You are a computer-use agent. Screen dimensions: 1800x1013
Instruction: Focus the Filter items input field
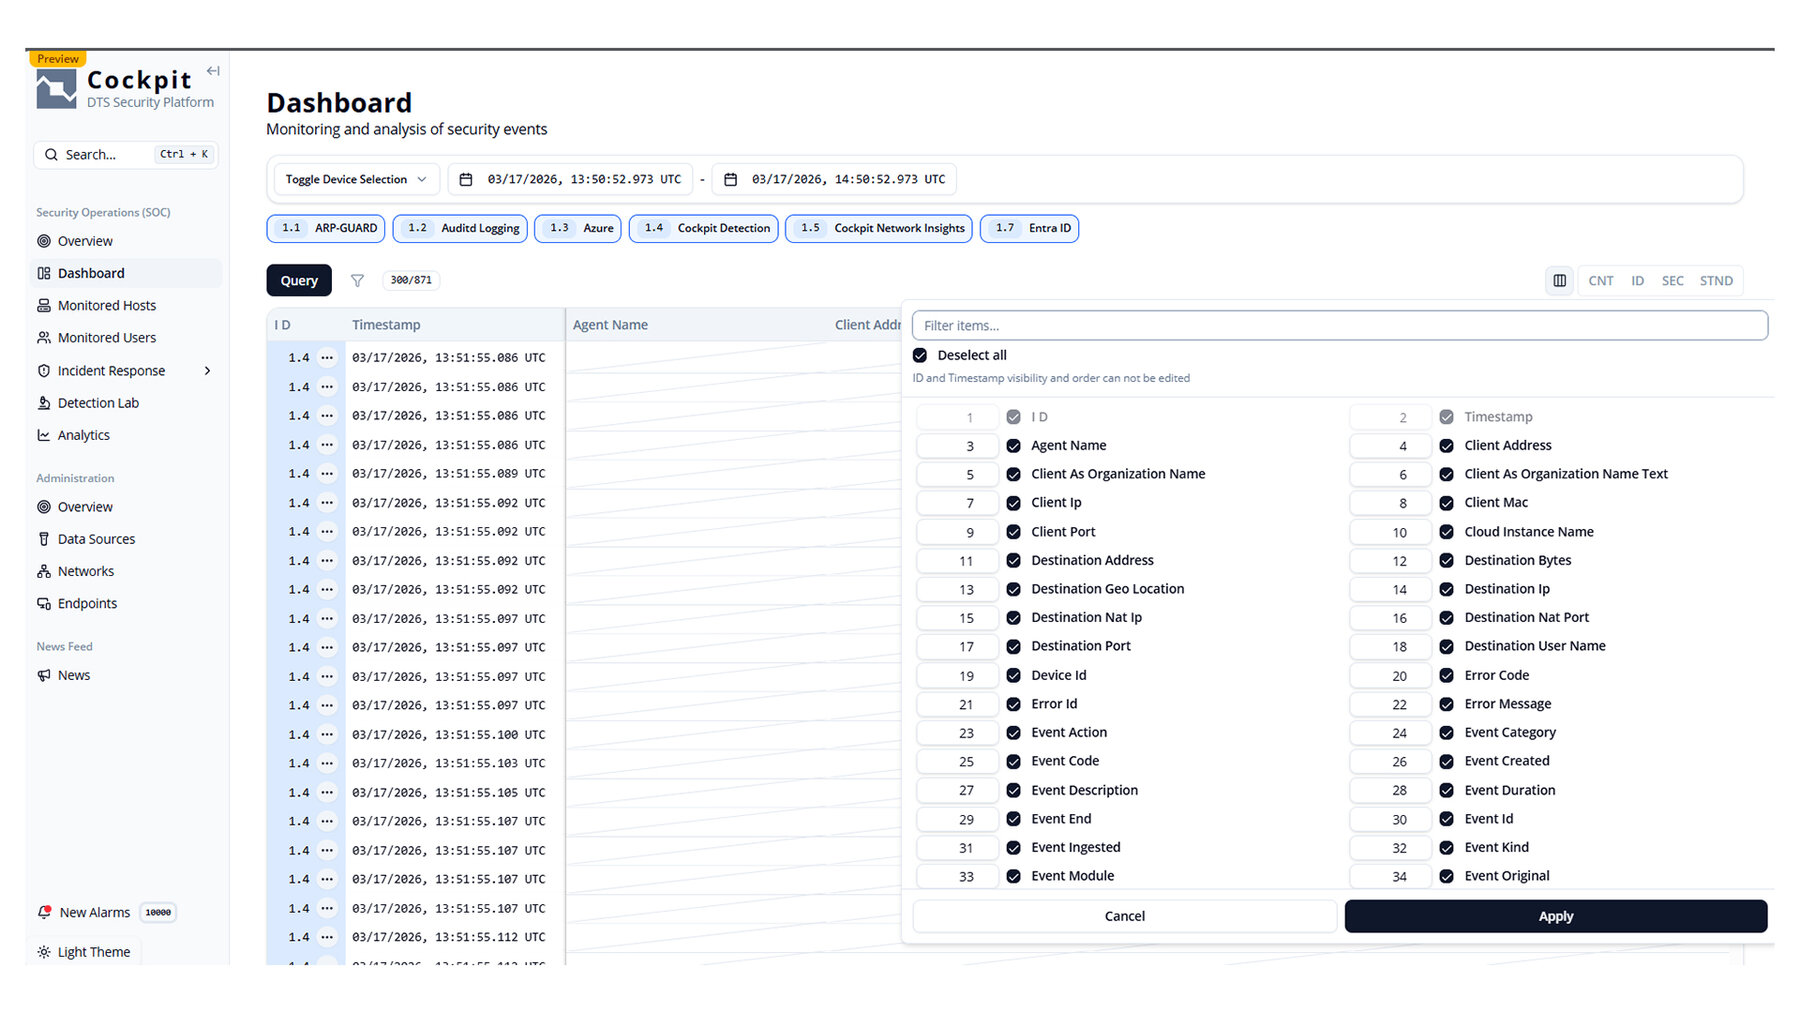coord(1339,326)
